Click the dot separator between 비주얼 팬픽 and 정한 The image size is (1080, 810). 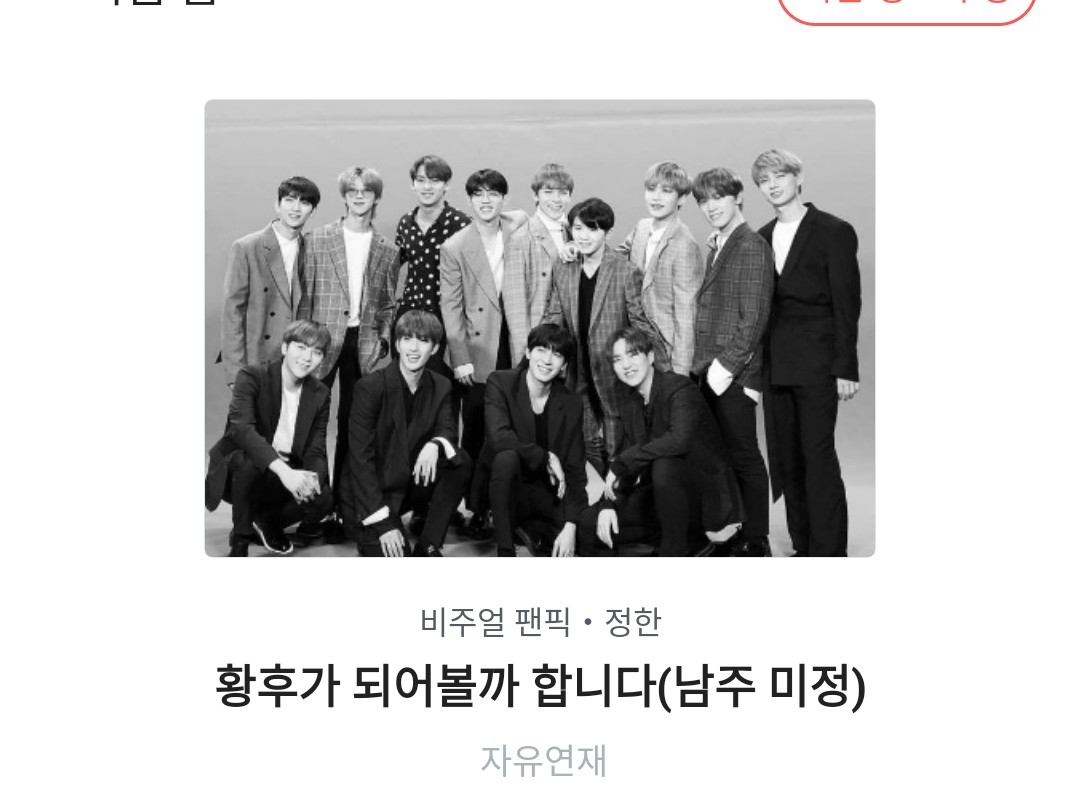(x=588, y=623)
